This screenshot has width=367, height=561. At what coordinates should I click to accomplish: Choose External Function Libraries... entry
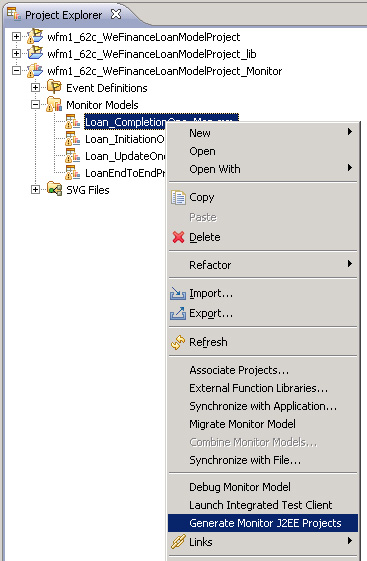point(263,388)
